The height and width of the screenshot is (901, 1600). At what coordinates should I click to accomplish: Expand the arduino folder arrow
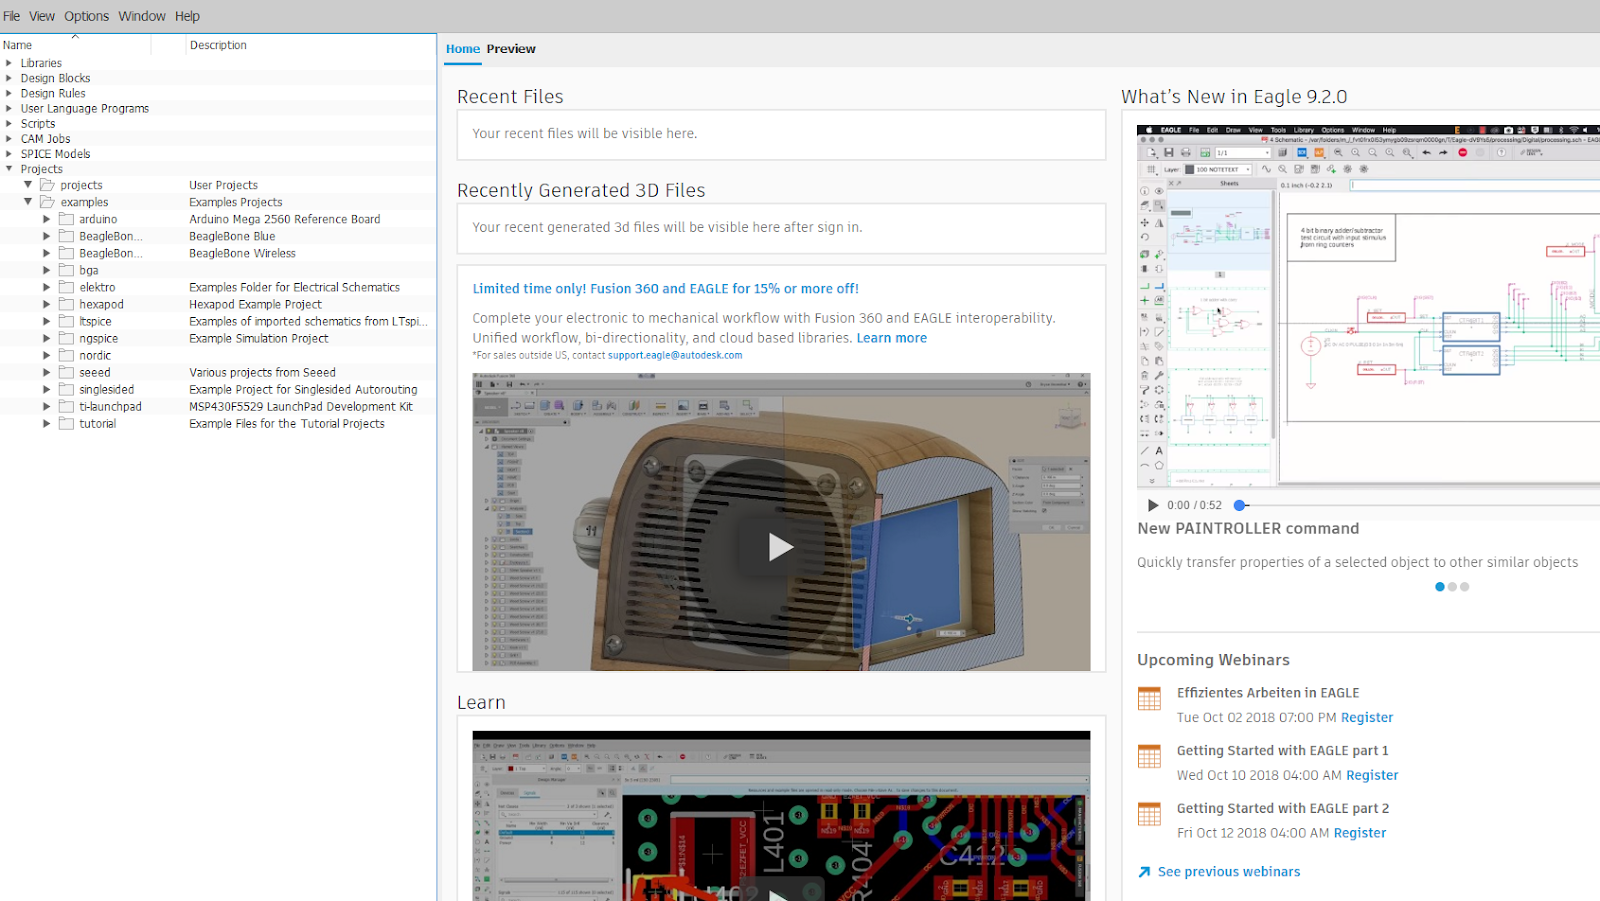[x=46, y=219]
